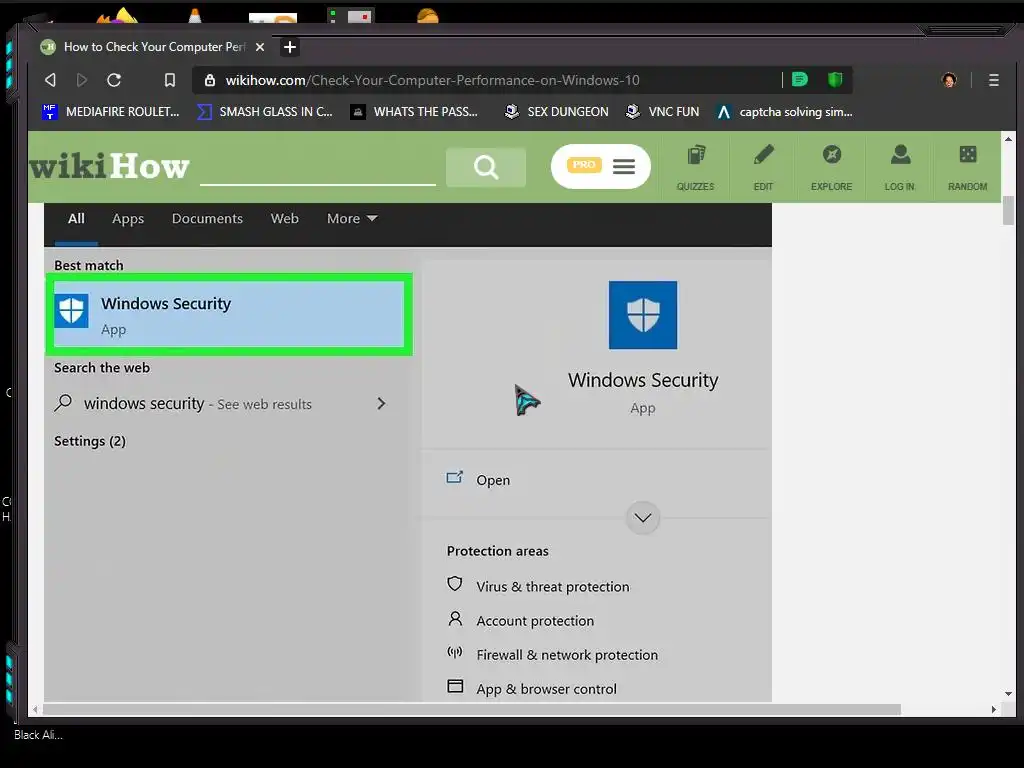This screenshot has width=1024, height=768.
Task: Click the Windows Security shield icon in best match
Action: (x=71, y=310)
